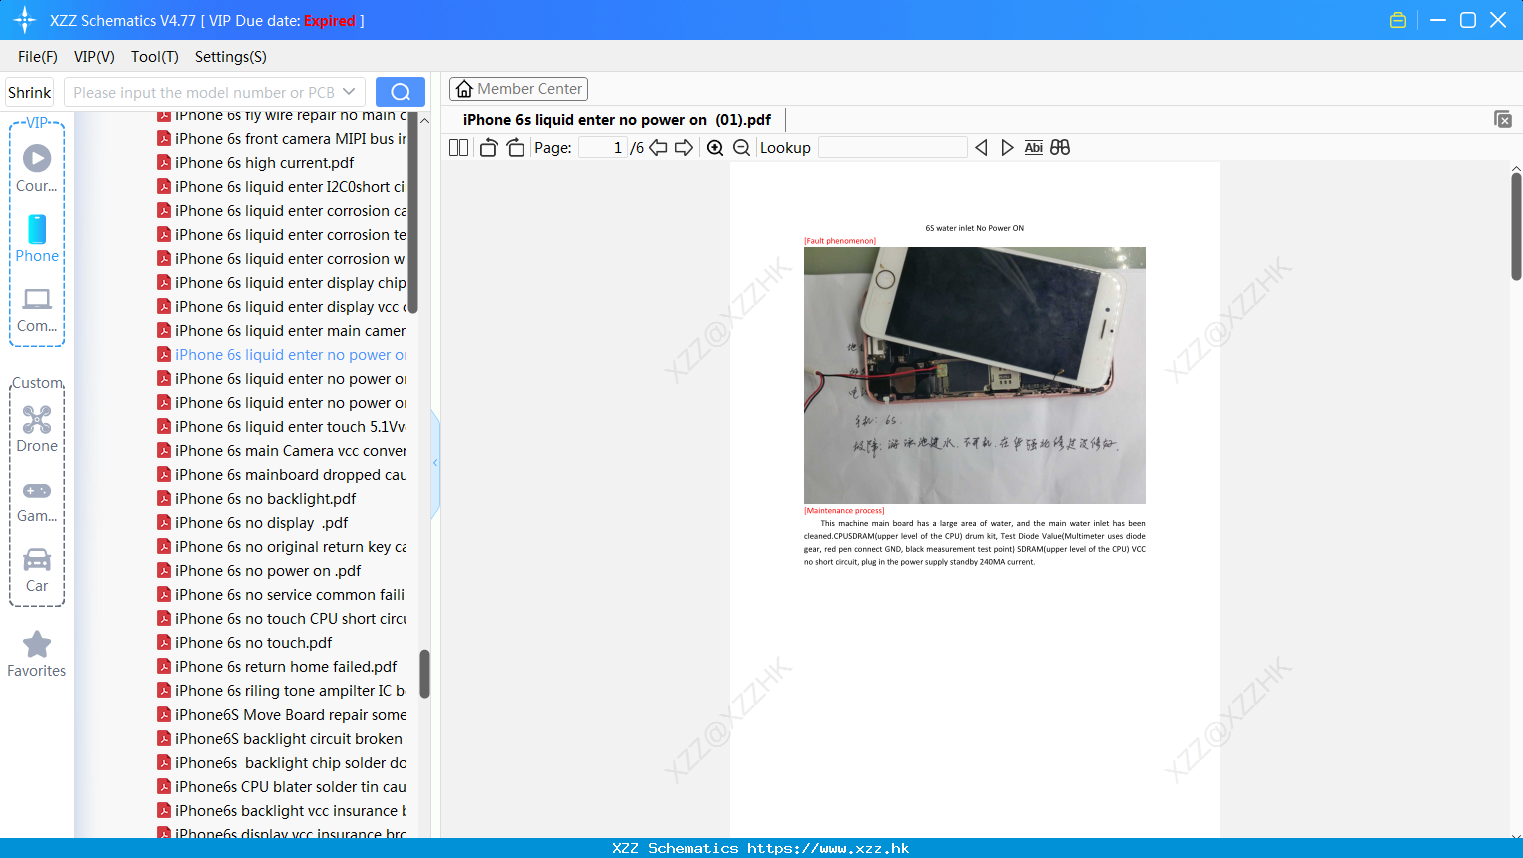Image resolution: width=1523 pixels, height=858 pixels.
Task: Open iPhone6S Move Board repair file
Action: [x=282, y=715]
